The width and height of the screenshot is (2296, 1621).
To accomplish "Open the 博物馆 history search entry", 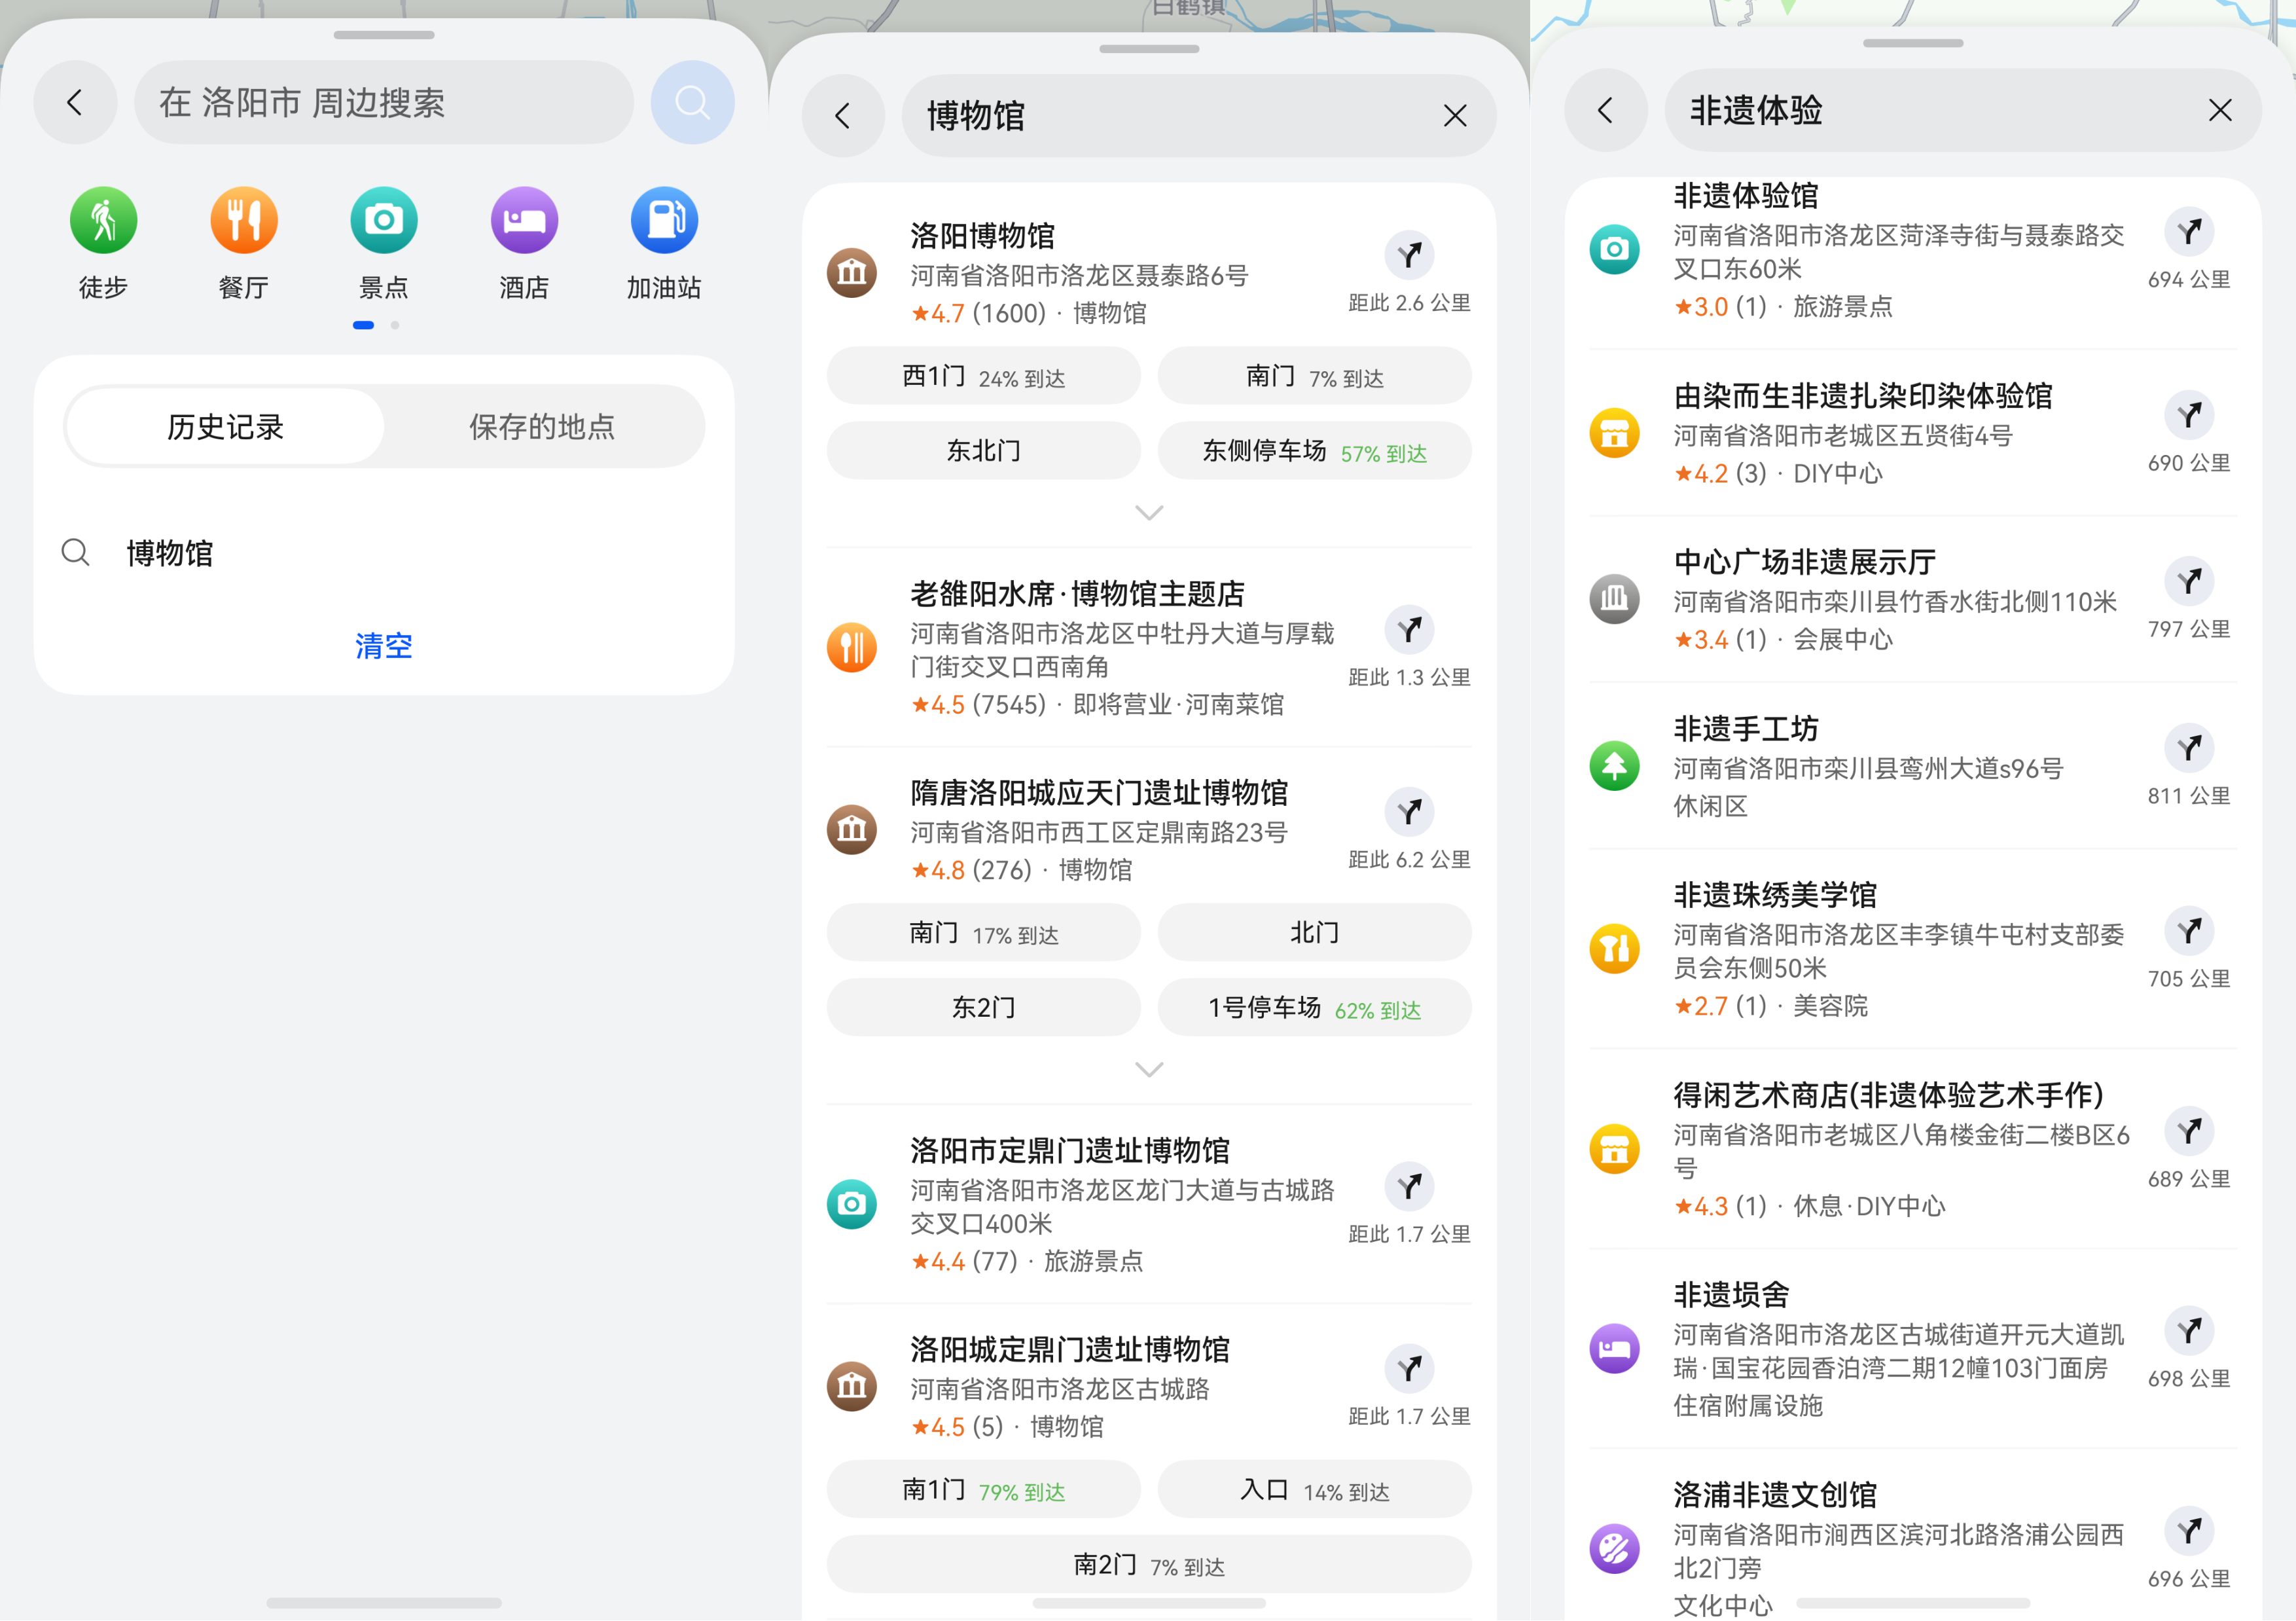I will [x=384, y=553].
